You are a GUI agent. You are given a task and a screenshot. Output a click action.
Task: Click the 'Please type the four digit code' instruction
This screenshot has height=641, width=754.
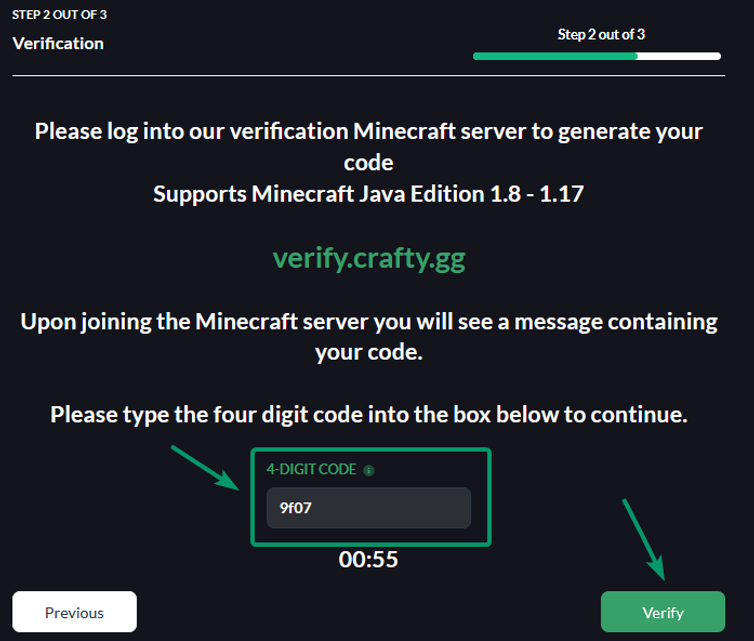tap(369, 415)
